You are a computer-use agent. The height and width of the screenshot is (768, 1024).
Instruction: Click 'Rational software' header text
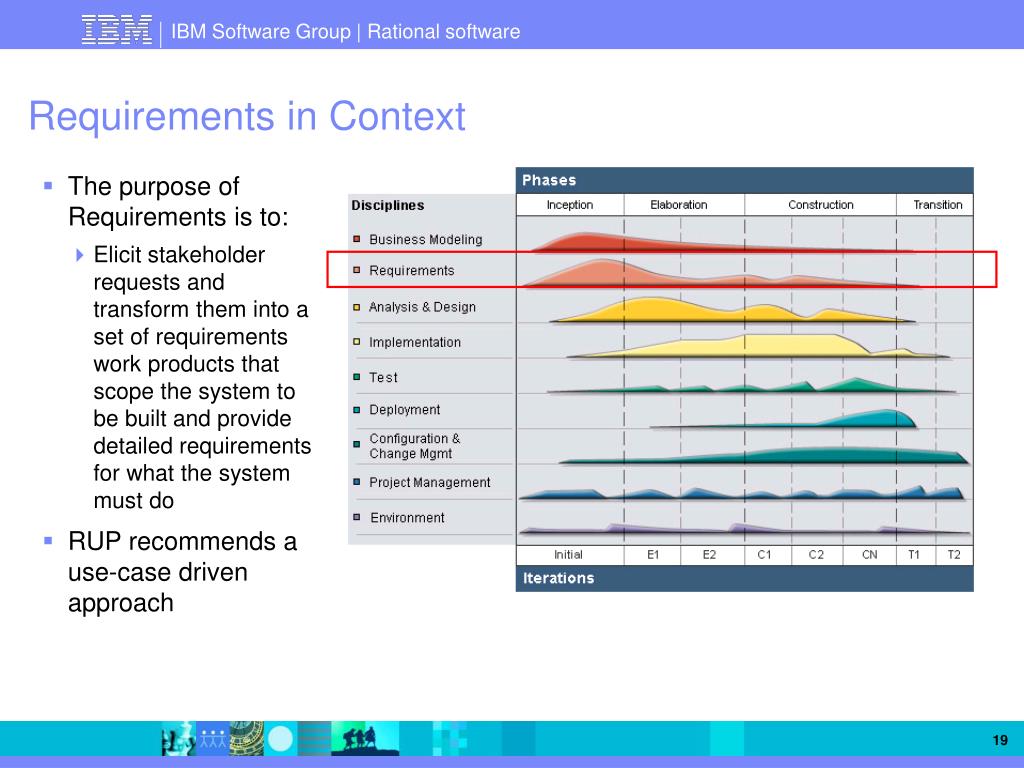pos(444,31)
